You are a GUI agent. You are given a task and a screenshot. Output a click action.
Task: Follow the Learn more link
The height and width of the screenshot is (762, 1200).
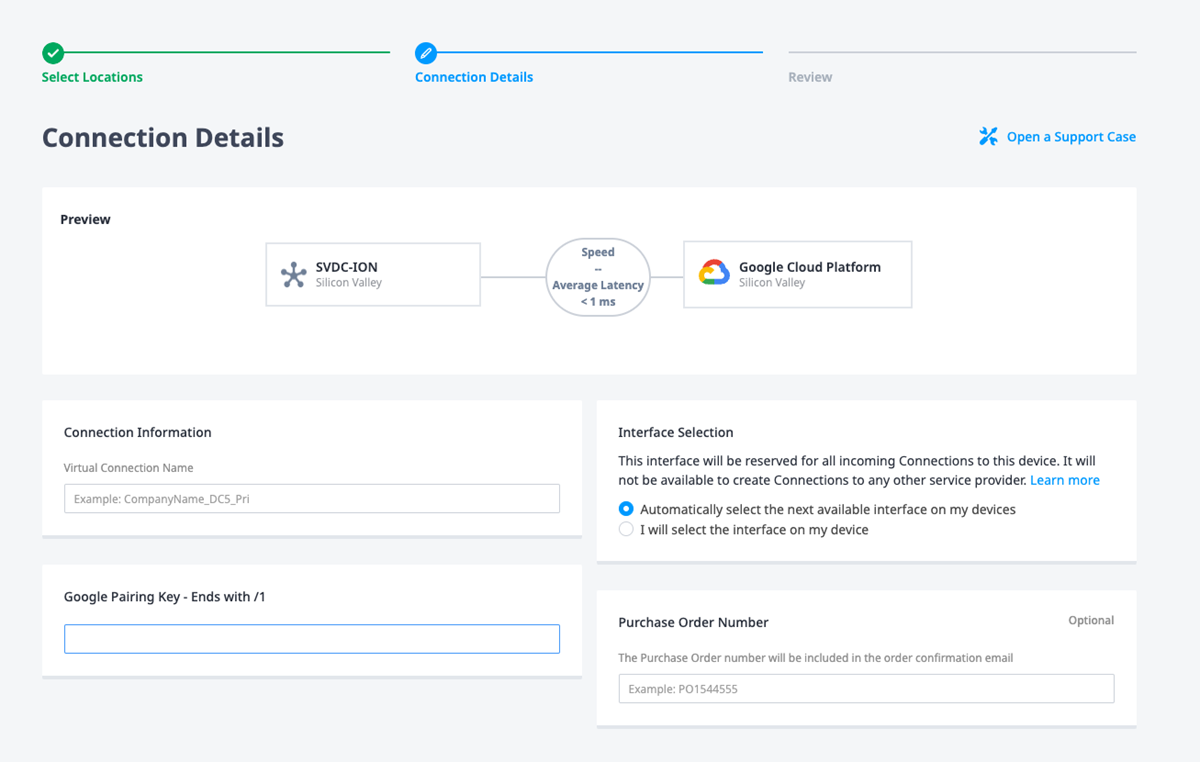point(1064,480)
